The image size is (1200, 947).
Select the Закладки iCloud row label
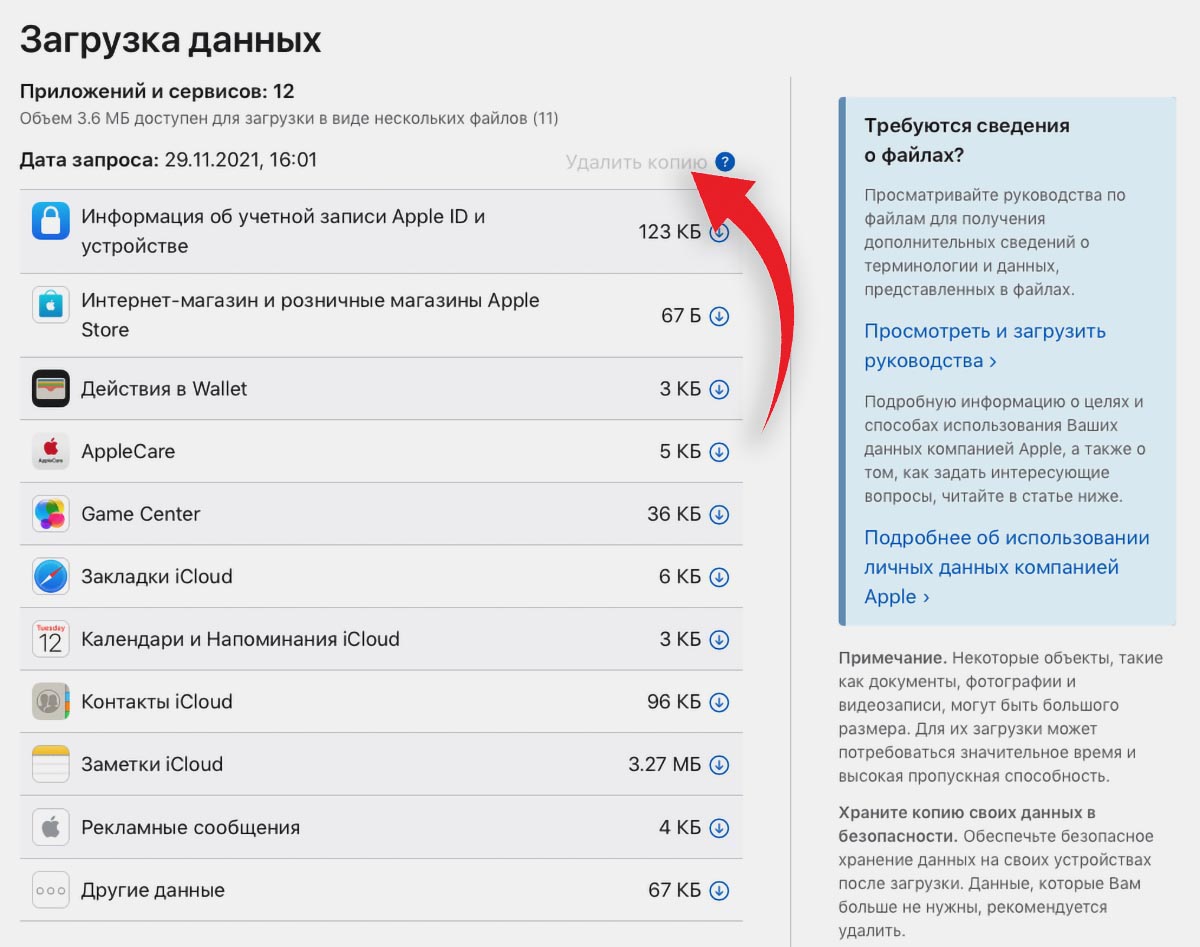(x=157, y=577)
